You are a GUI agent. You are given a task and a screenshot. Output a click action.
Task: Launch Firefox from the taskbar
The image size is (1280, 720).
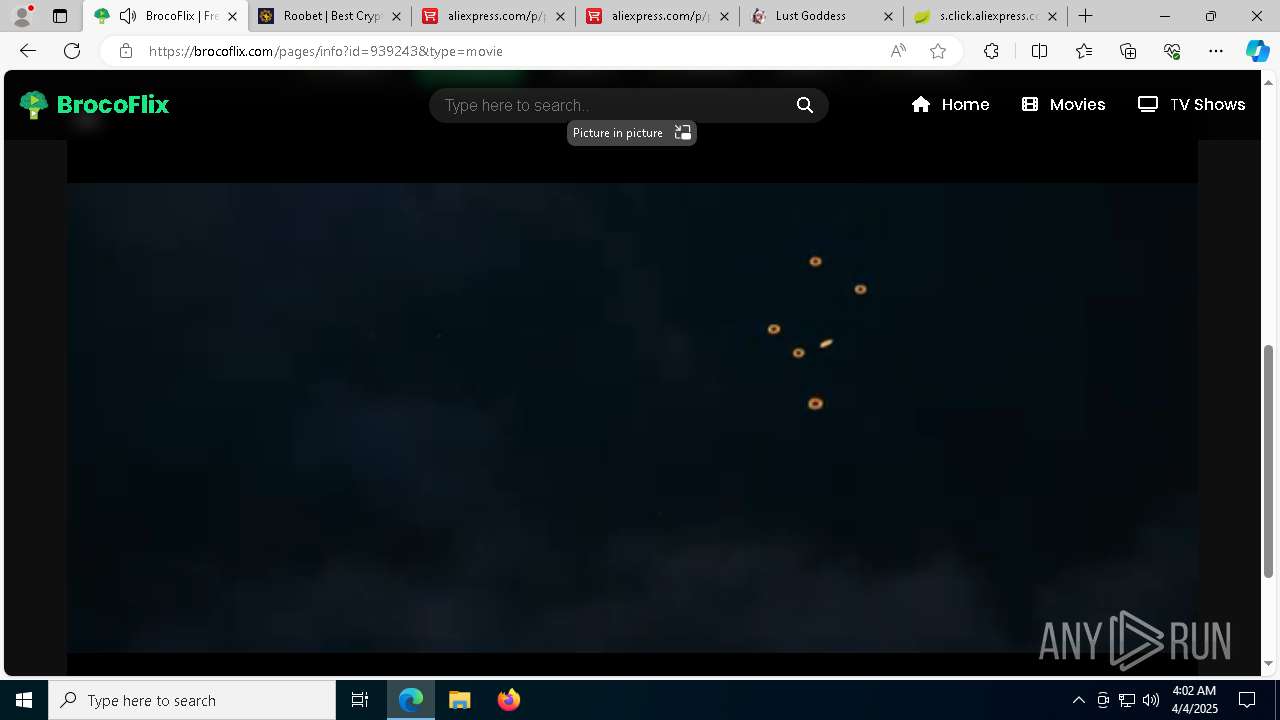click(508, 700)
